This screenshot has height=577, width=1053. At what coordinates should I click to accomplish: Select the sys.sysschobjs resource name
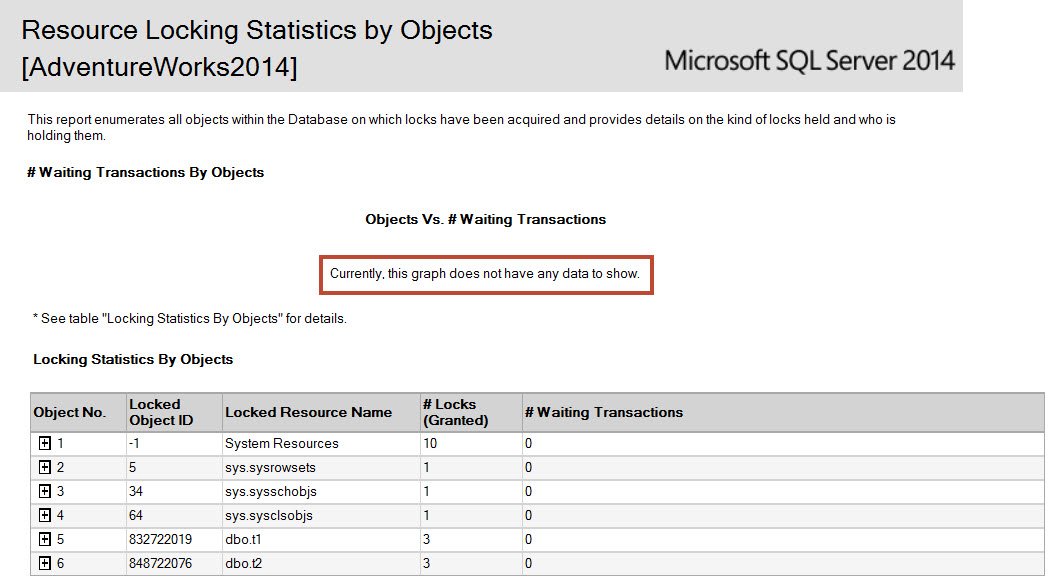click(271, 491)
